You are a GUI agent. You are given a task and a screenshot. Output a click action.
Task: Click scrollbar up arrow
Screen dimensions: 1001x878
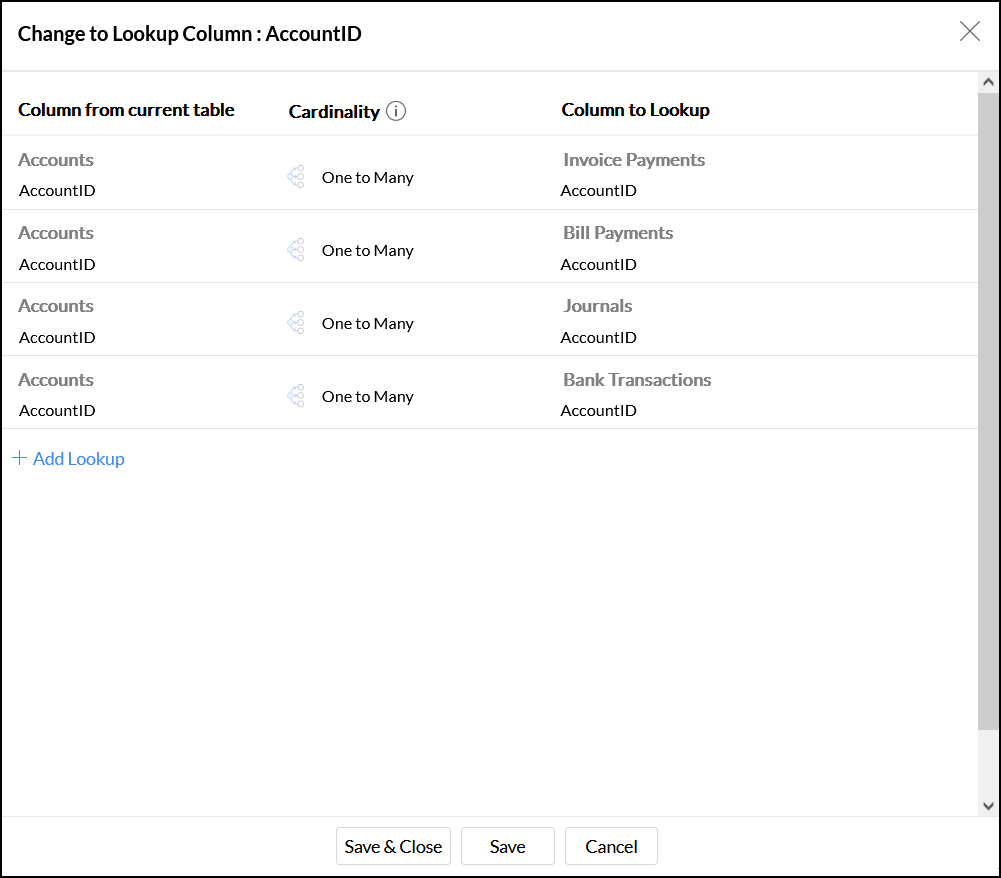pos(988,82)
